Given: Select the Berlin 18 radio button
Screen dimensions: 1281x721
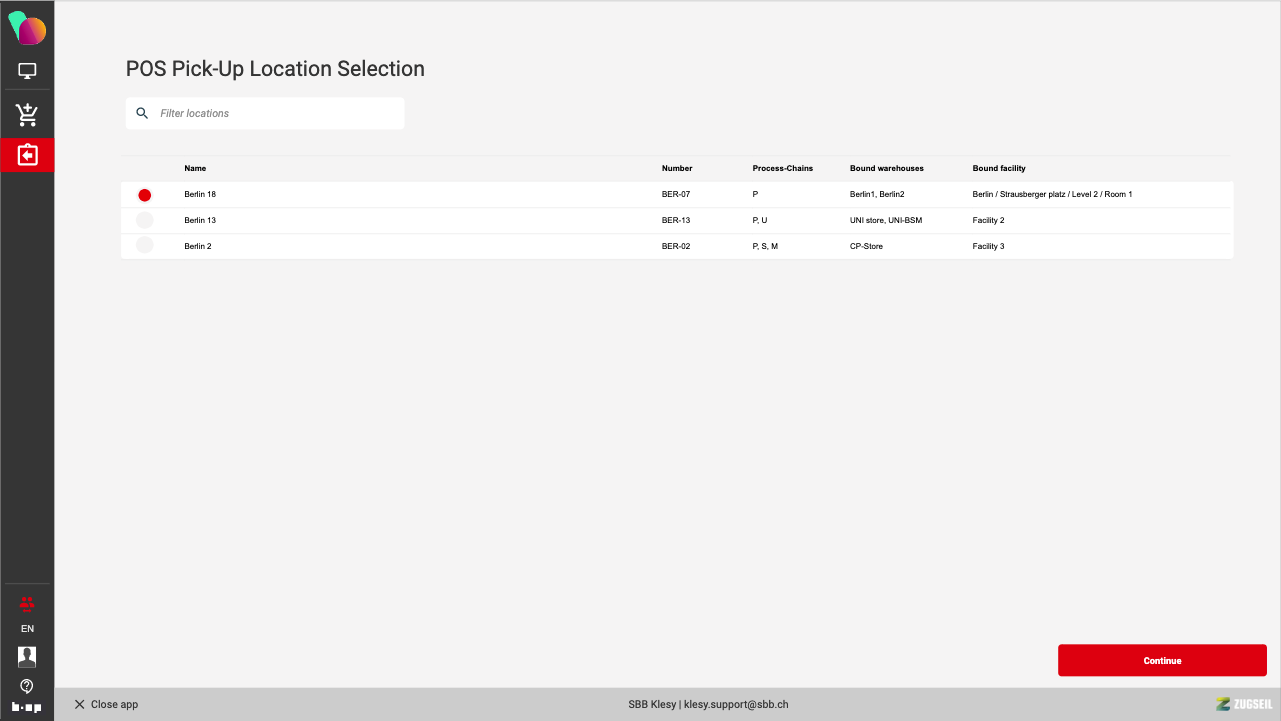Looking at the screenshot, I should point(145,195).
